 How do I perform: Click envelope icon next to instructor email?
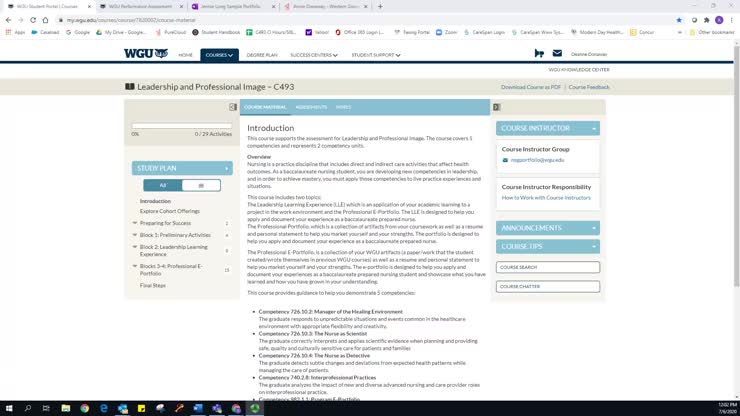[x=506, y=160]
